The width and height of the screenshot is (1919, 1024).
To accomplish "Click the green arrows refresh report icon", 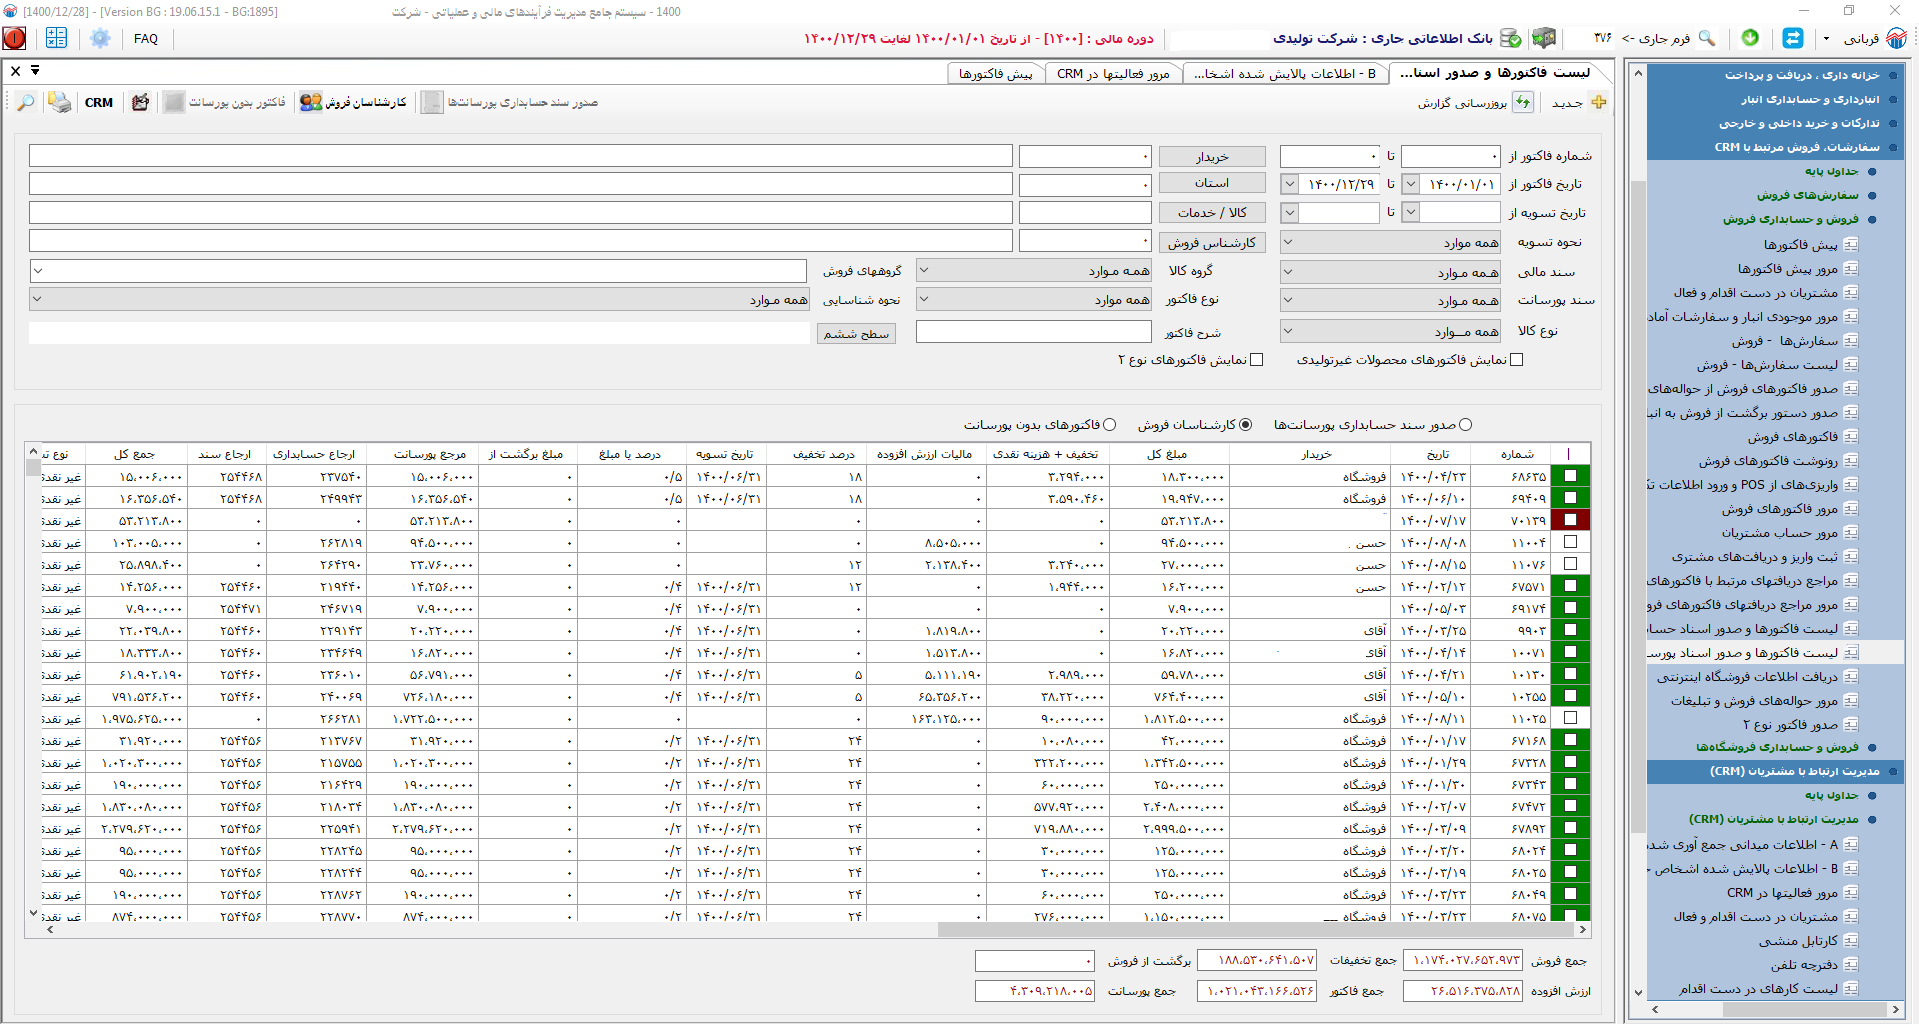I will coord(1523,102).
